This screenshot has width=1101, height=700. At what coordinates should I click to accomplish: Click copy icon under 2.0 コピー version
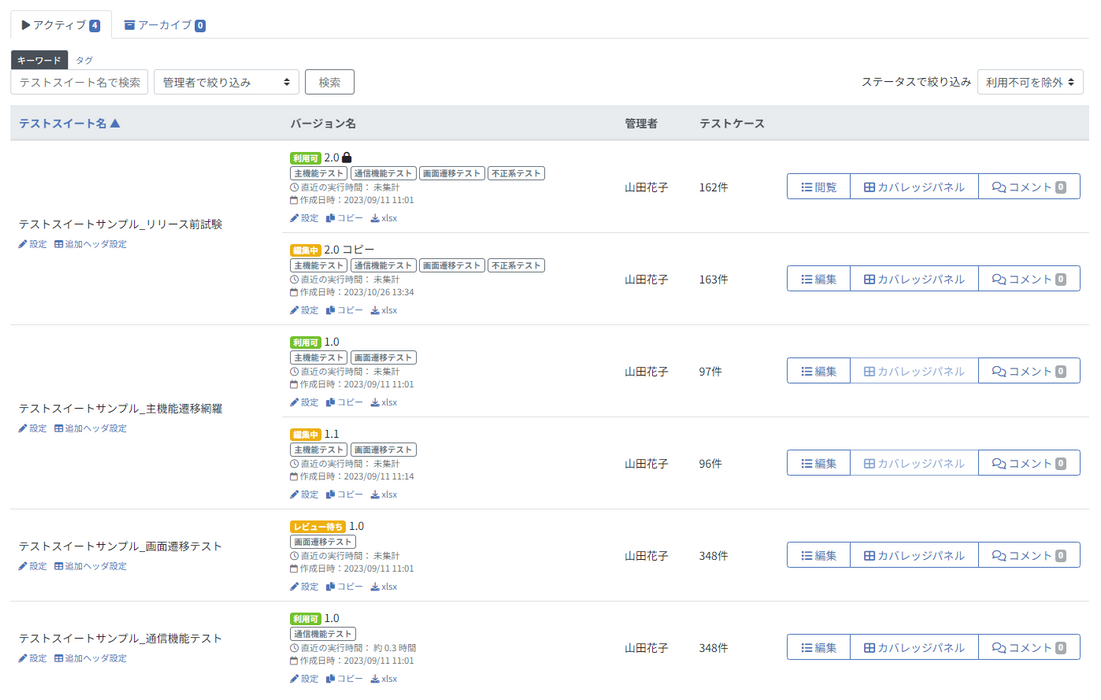pos(331,311)
